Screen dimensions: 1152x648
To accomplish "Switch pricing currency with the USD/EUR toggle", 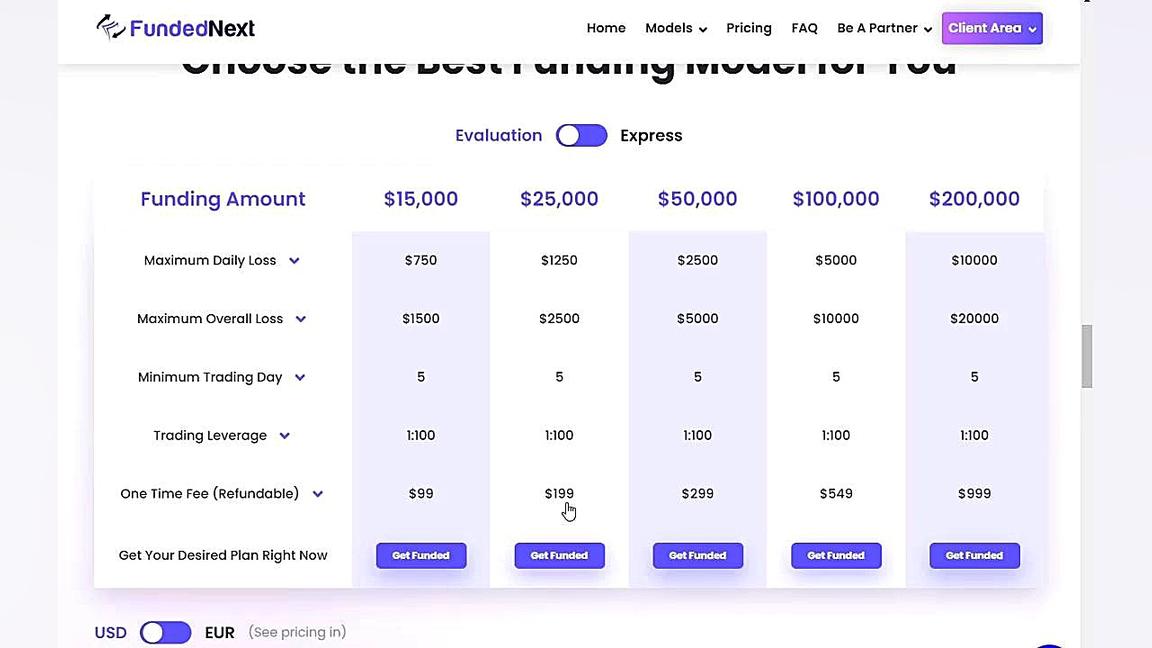I will [165, 632].
